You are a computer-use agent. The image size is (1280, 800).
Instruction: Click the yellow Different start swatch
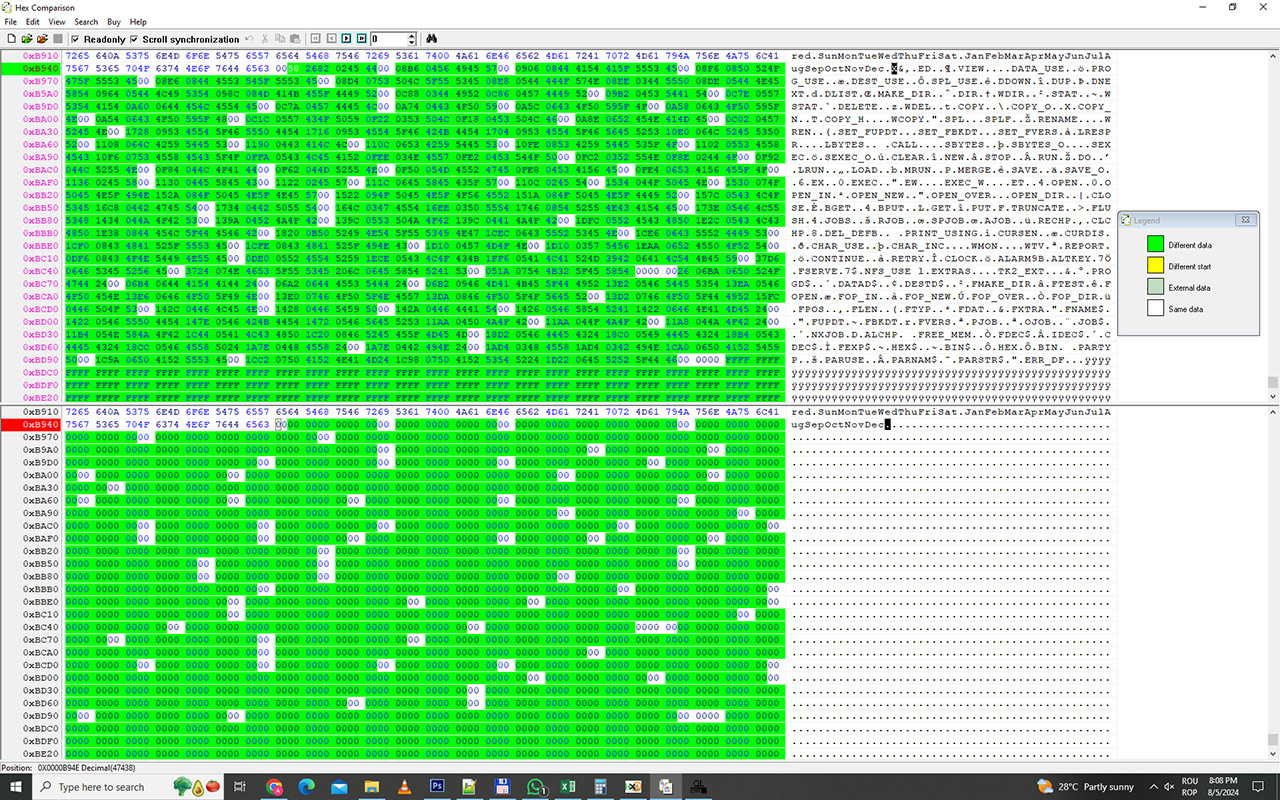[x=1155, y=266]
